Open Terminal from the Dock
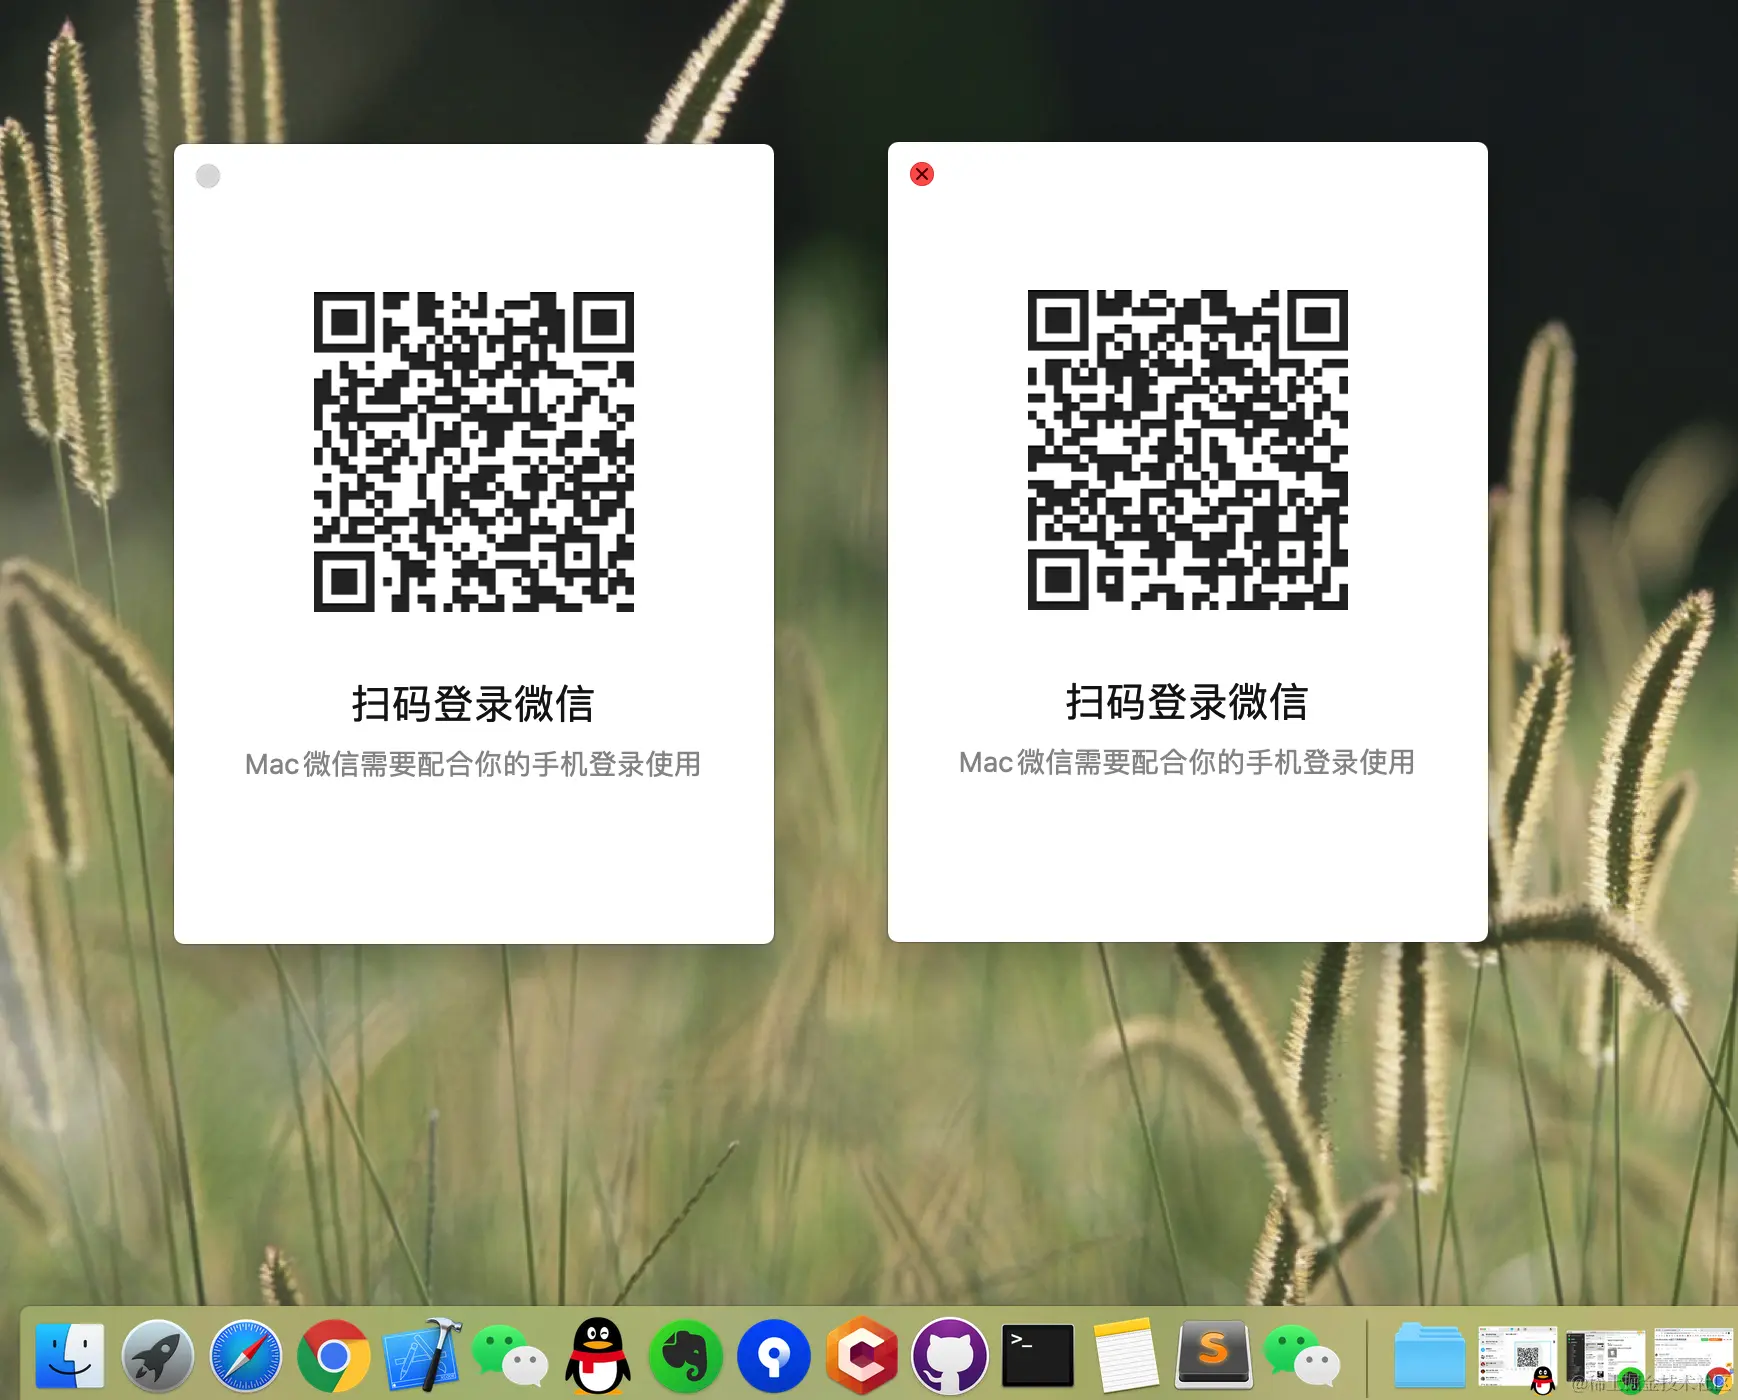The width and height of the screenshot is (1738, 1400). (x=1038, y=1356)
